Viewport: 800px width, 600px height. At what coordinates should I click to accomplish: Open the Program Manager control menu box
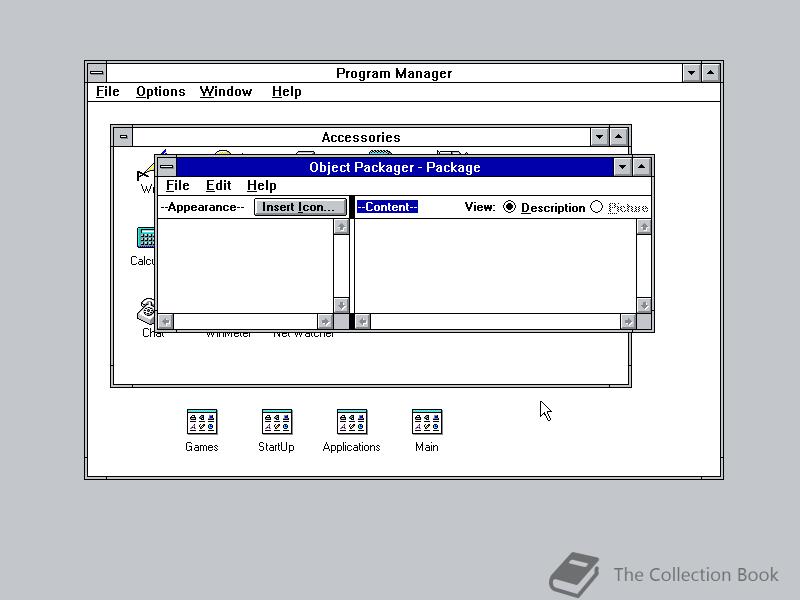pyautogui.click(x=96, y=71)
